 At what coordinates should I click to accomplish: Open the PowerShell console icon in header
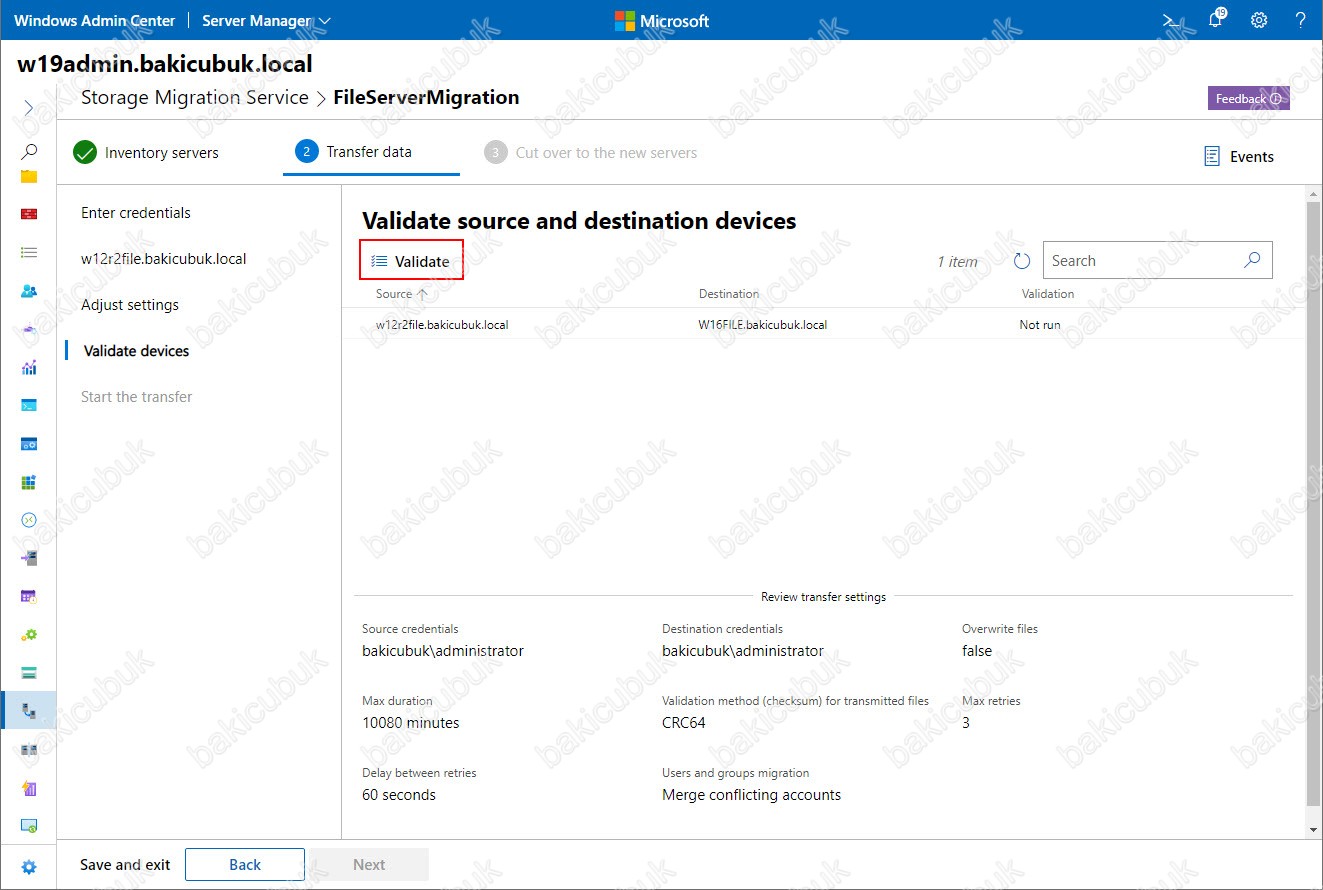(x=1169, y=20)
